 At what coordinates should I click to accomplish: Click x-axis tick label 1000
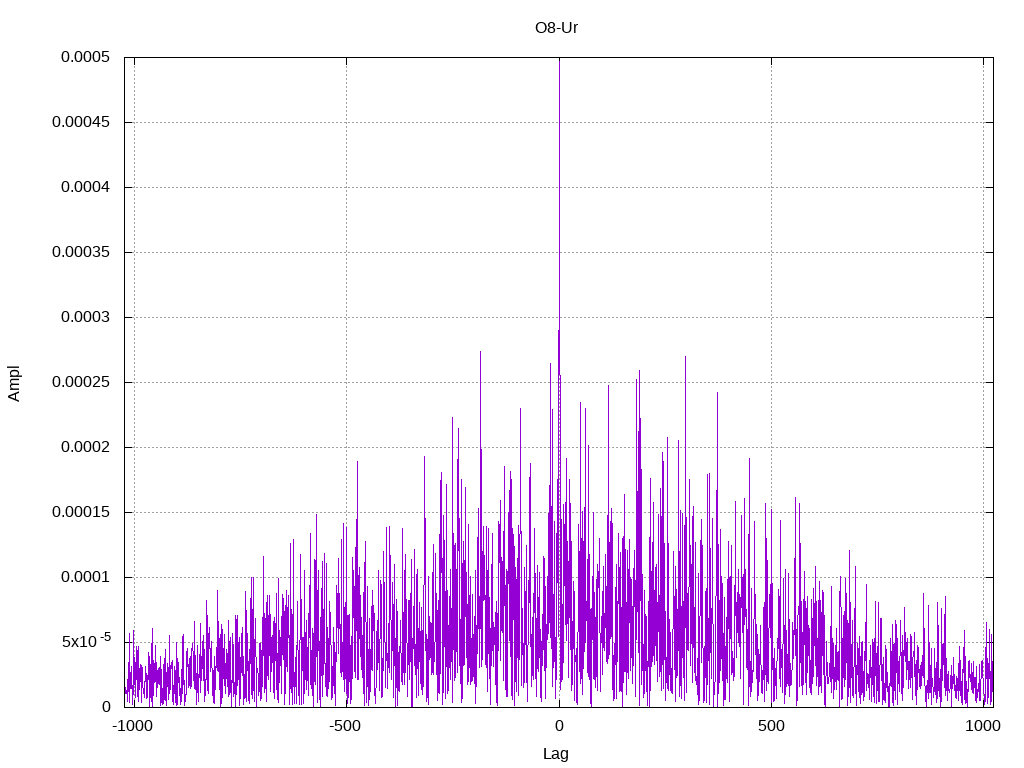tap(983, 726)
